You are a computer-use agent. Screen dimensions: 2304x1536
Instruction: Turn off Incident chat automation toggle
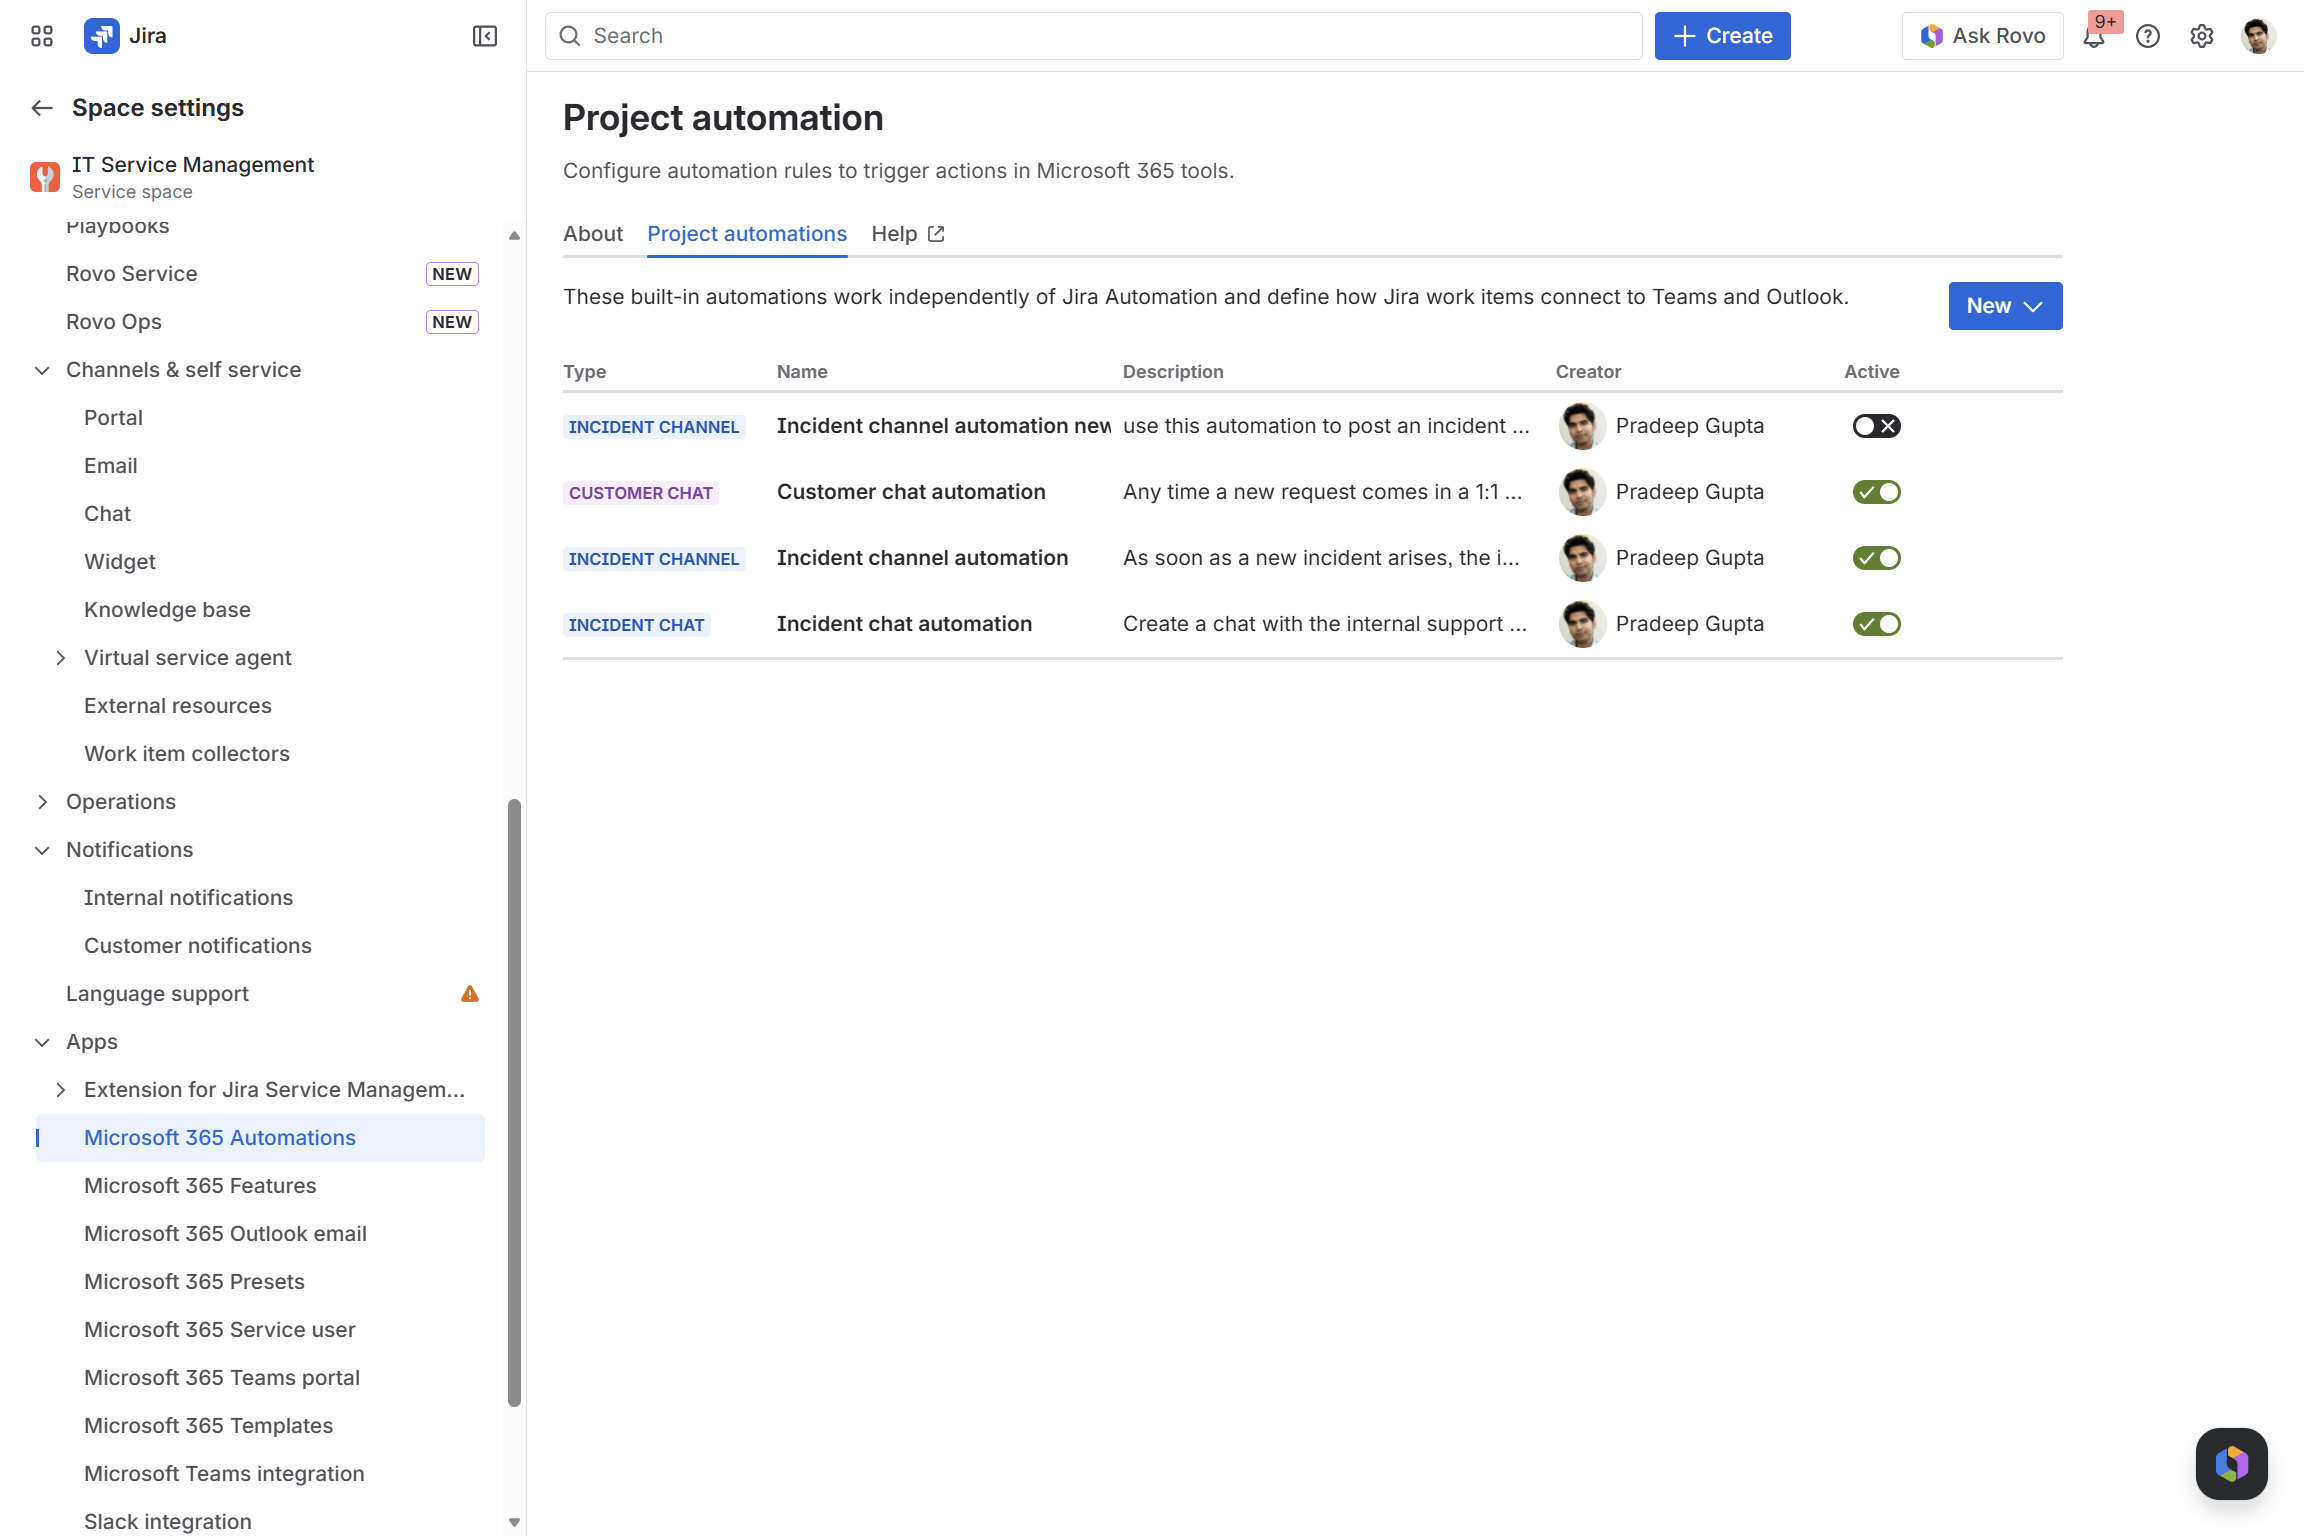point(1876,624)
